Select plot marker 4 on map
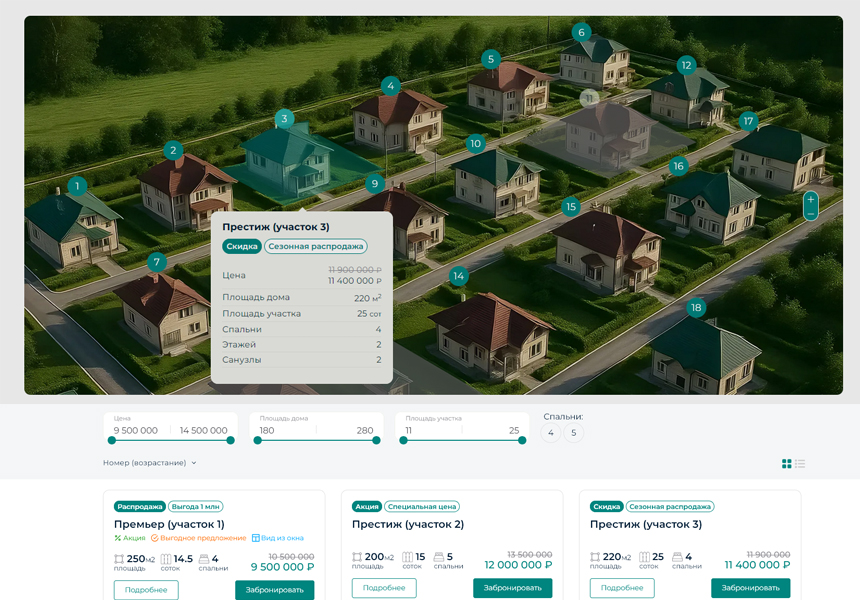 coord(391,86)
